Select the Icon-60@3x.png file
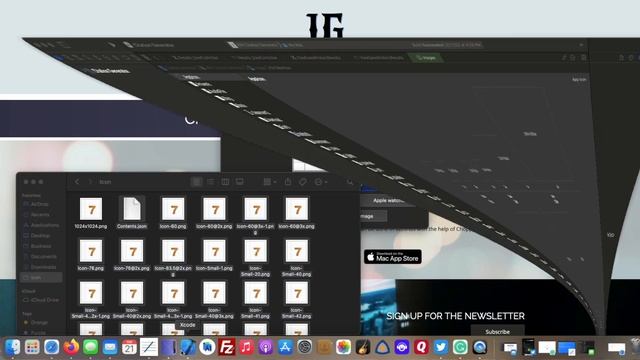640x360 pixels. point(297,213)
